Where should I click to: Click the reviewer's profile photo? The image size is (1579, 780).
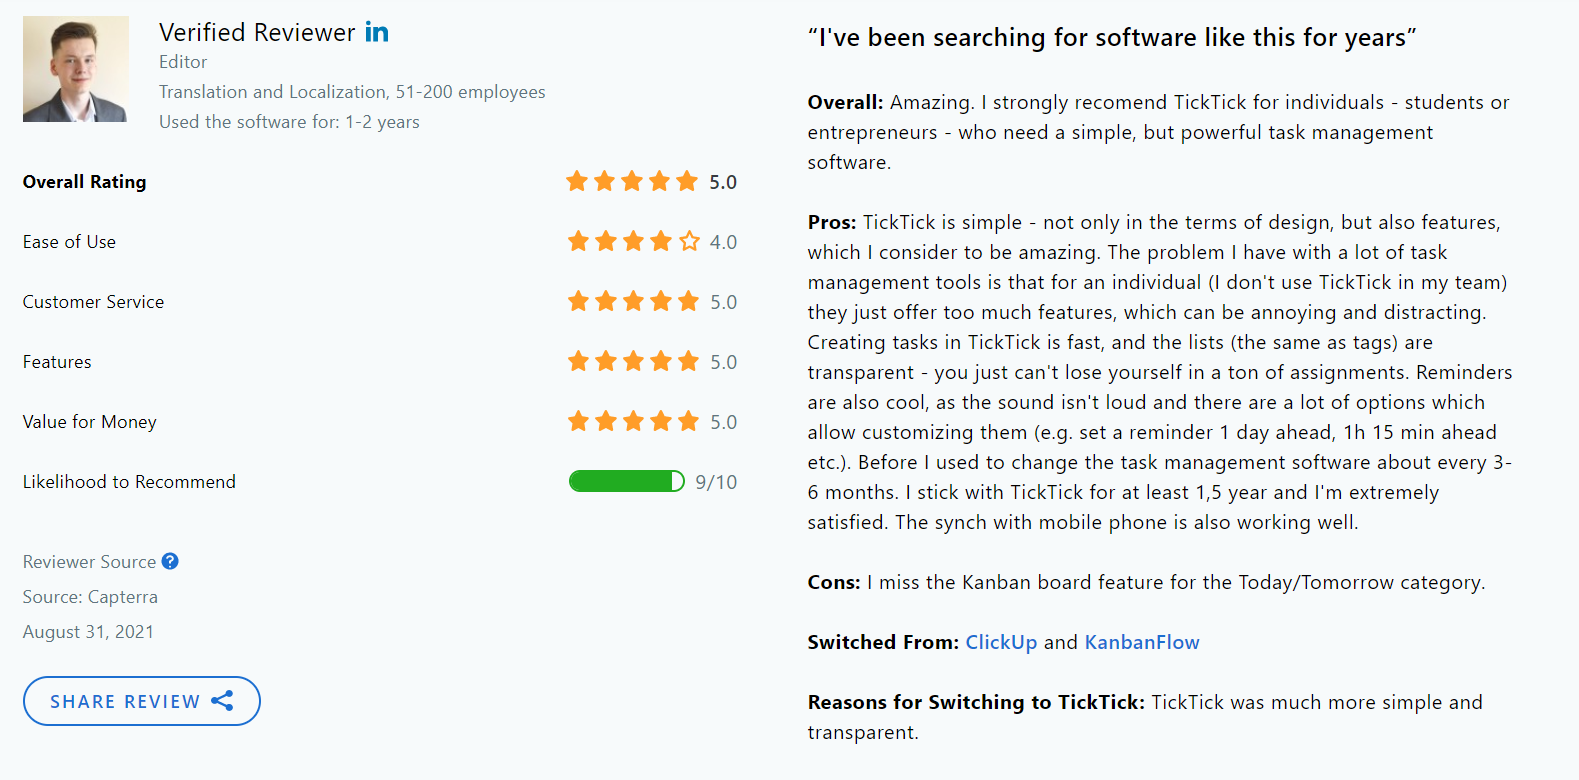point(75,69)
